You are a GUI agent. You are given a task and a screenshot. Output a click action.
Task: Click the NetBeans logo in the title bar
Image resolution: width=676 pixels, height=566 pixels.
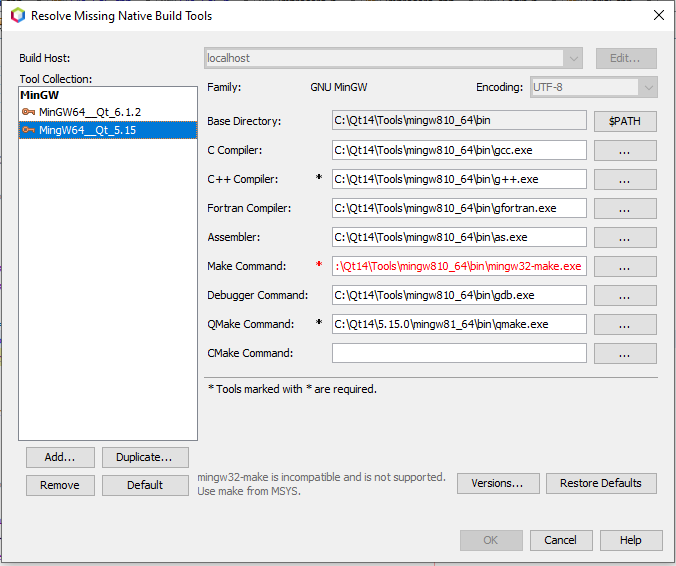(x=18, y=16)
